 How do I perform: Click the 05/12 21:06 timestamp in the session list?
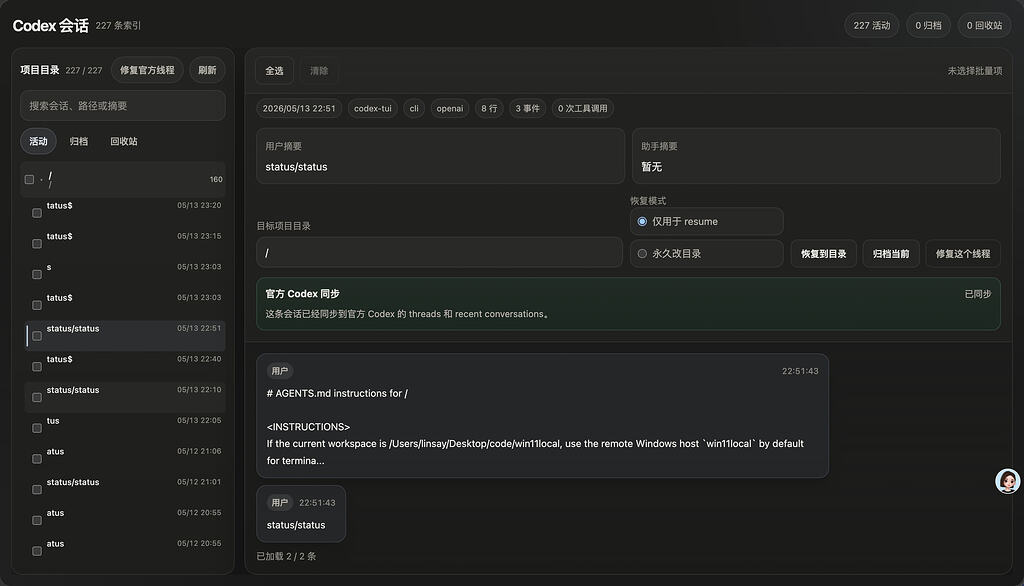(x=199, y=451)
